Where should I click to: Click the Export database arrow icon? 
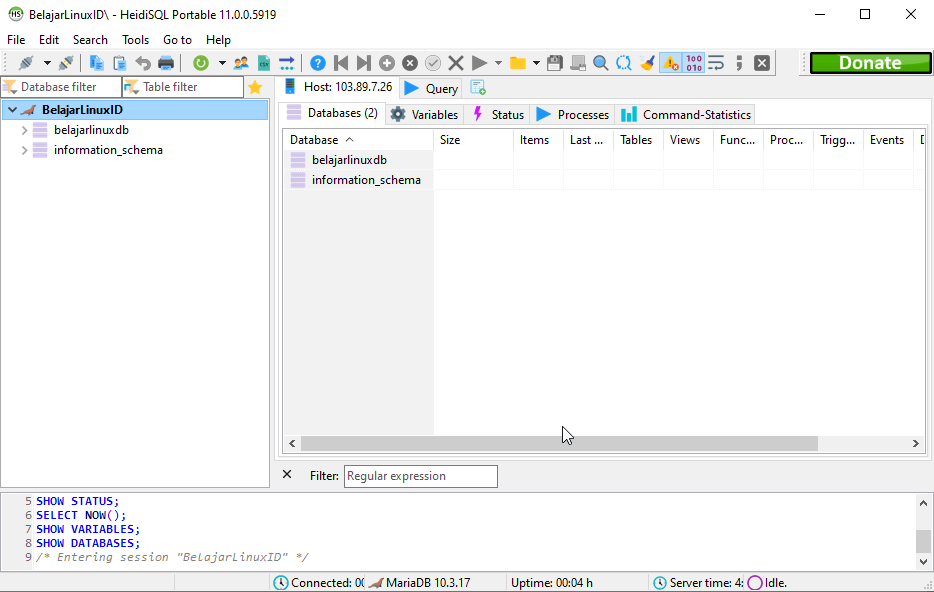[x=287, y=63]
